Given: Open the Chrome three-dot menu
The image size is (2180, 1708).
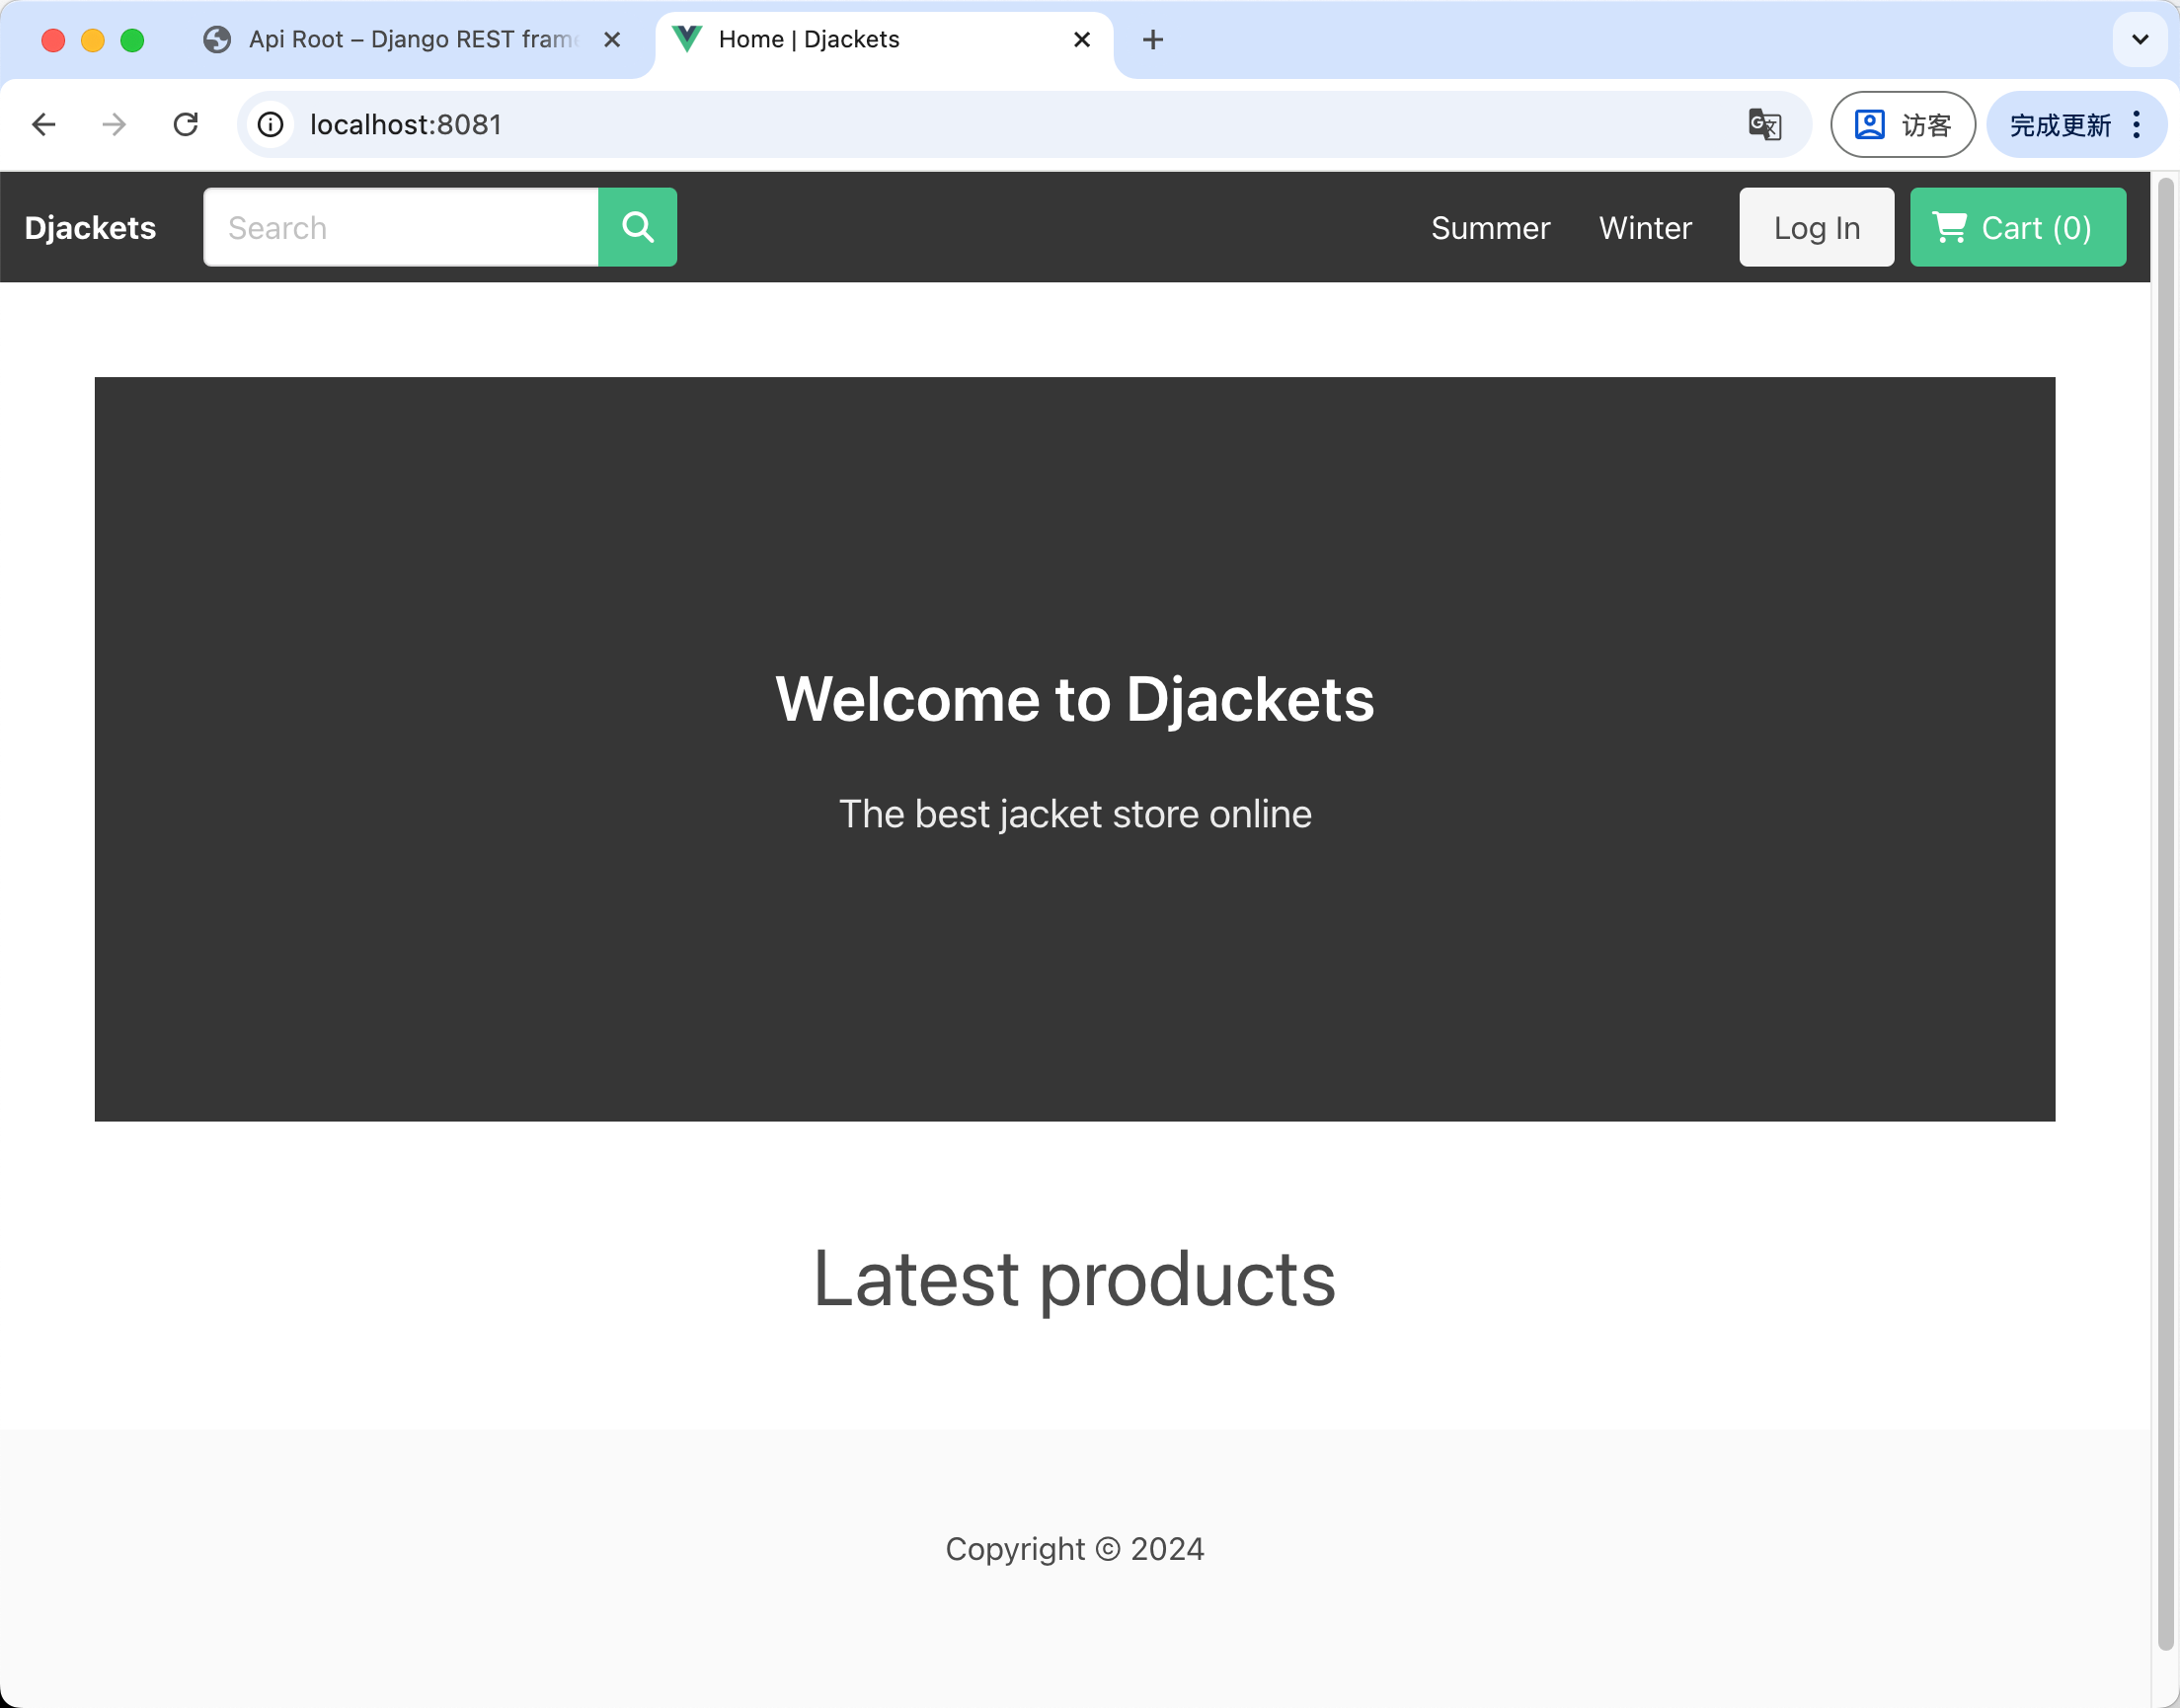Looking at the screenshot, I should pyautogui.click(x=2137, y=124).
